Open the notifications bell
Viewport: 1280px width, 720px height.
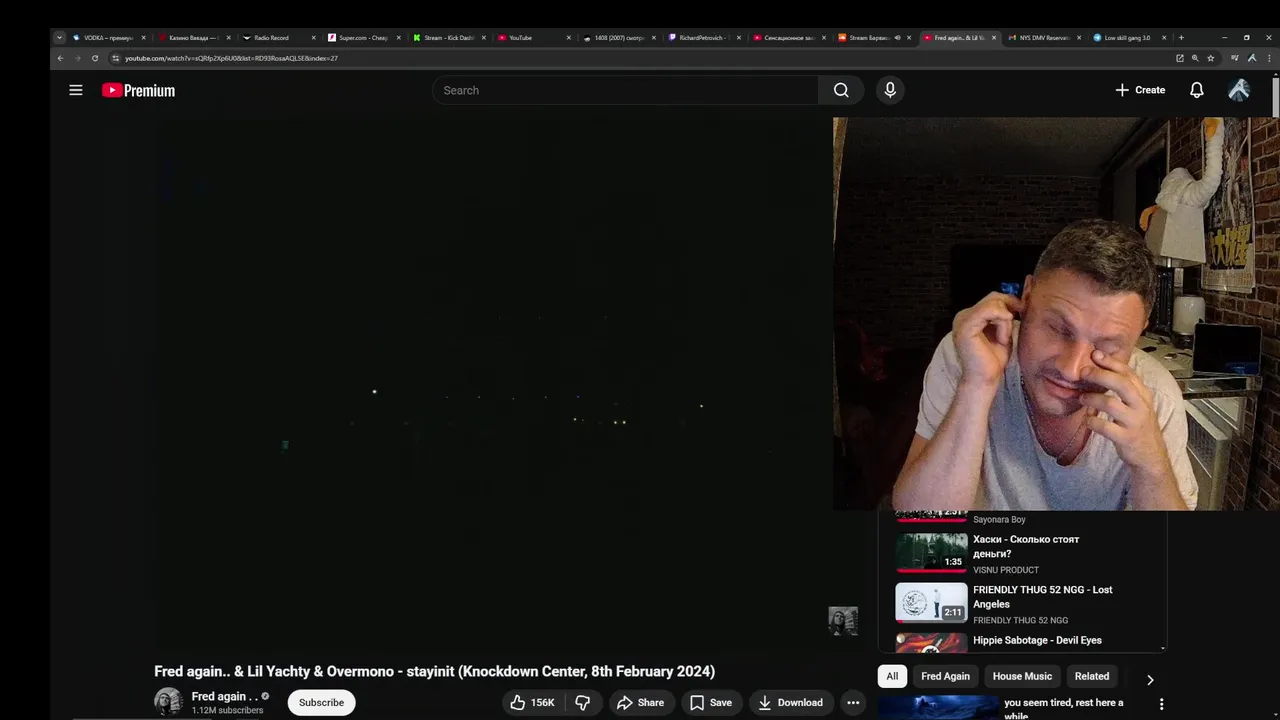click(1196, 90)
